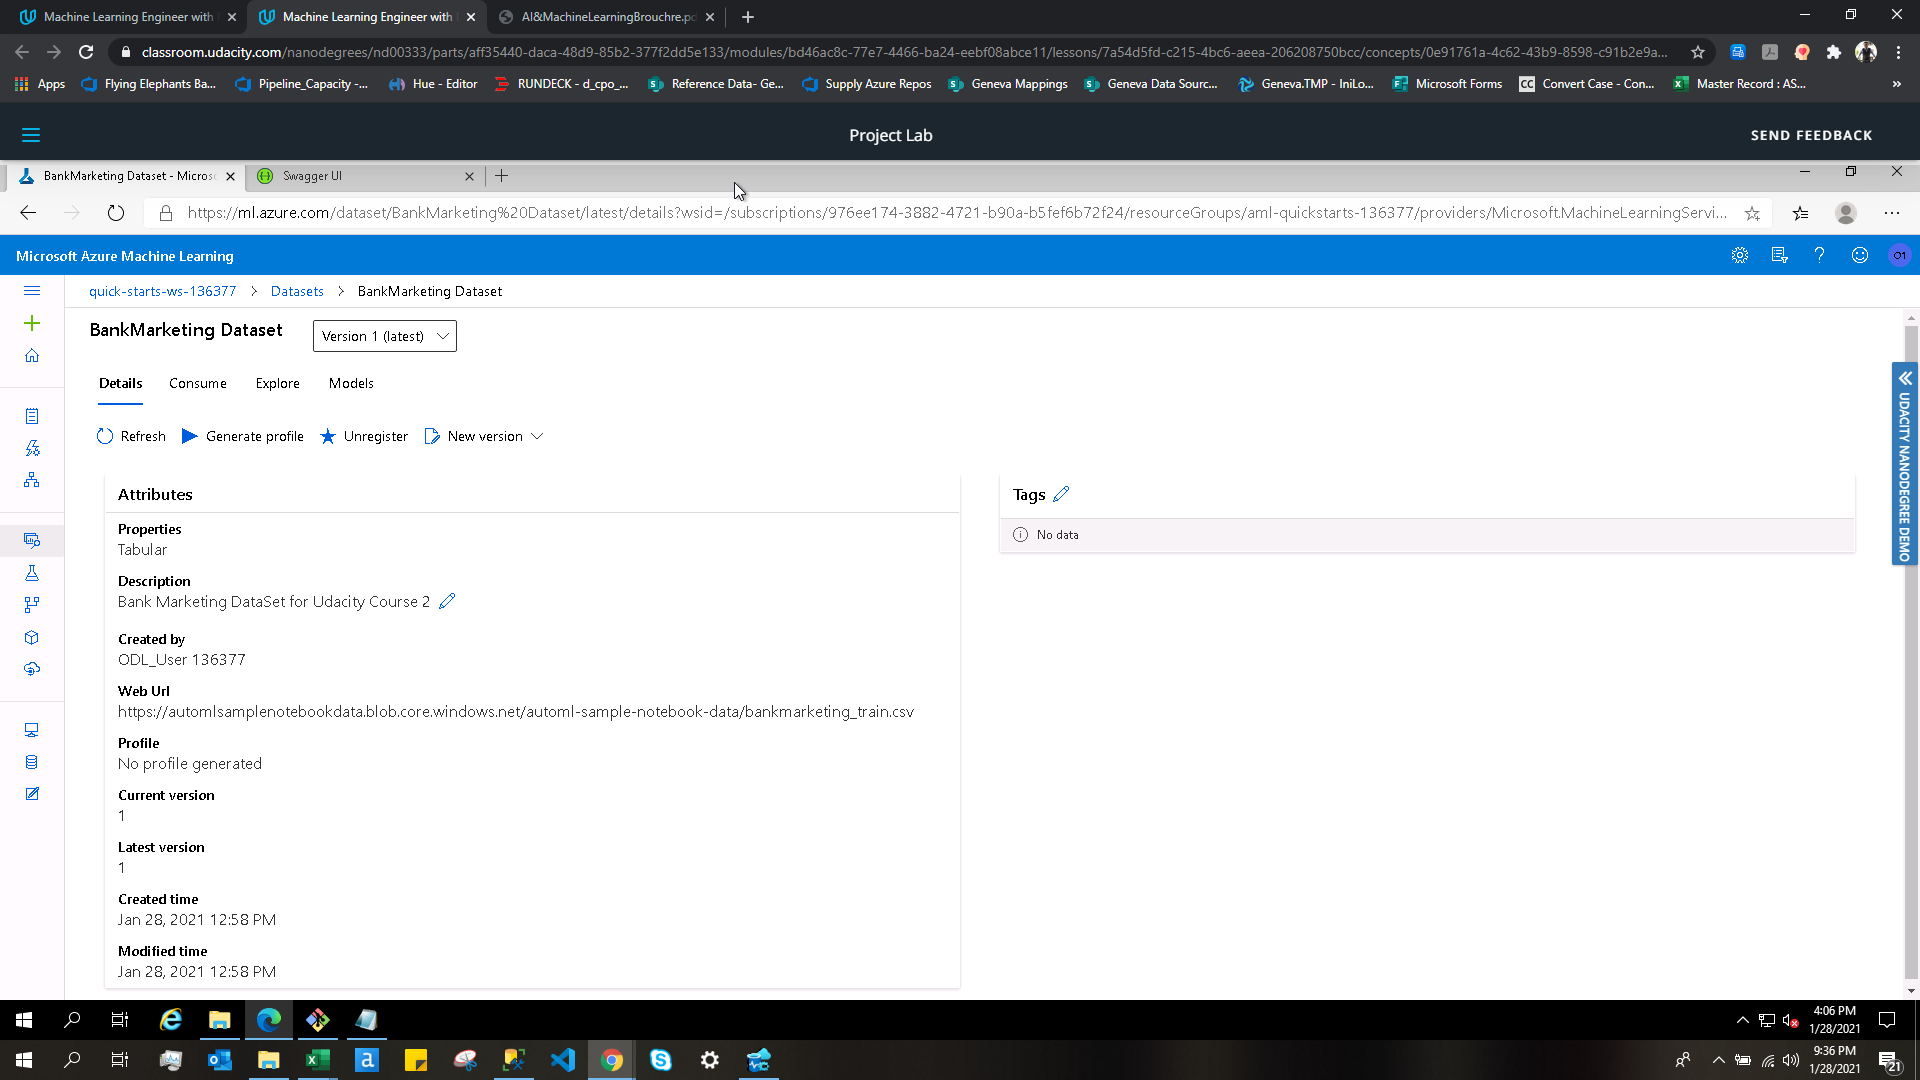This screenshot has width=1920, height=1080.
Task: Switch to the Explore tab
Action: click(x=277, y=383)
